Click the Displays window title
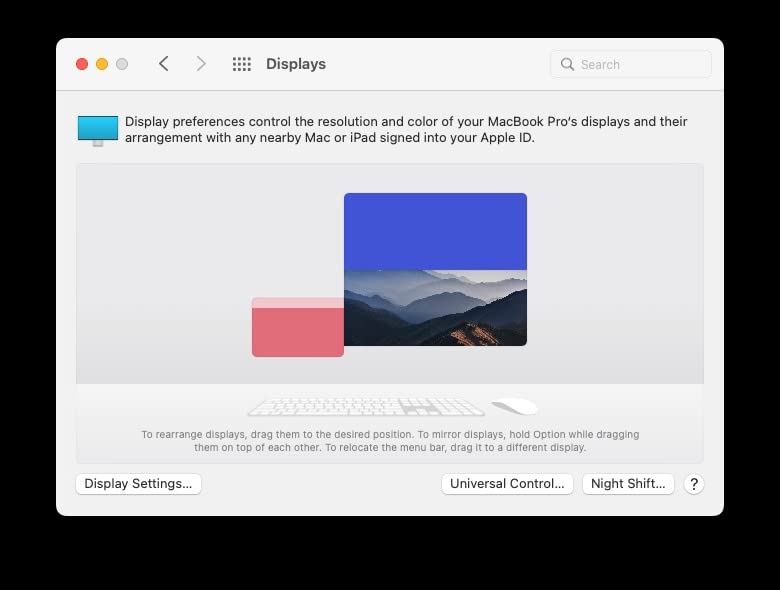 coord(296,64)
